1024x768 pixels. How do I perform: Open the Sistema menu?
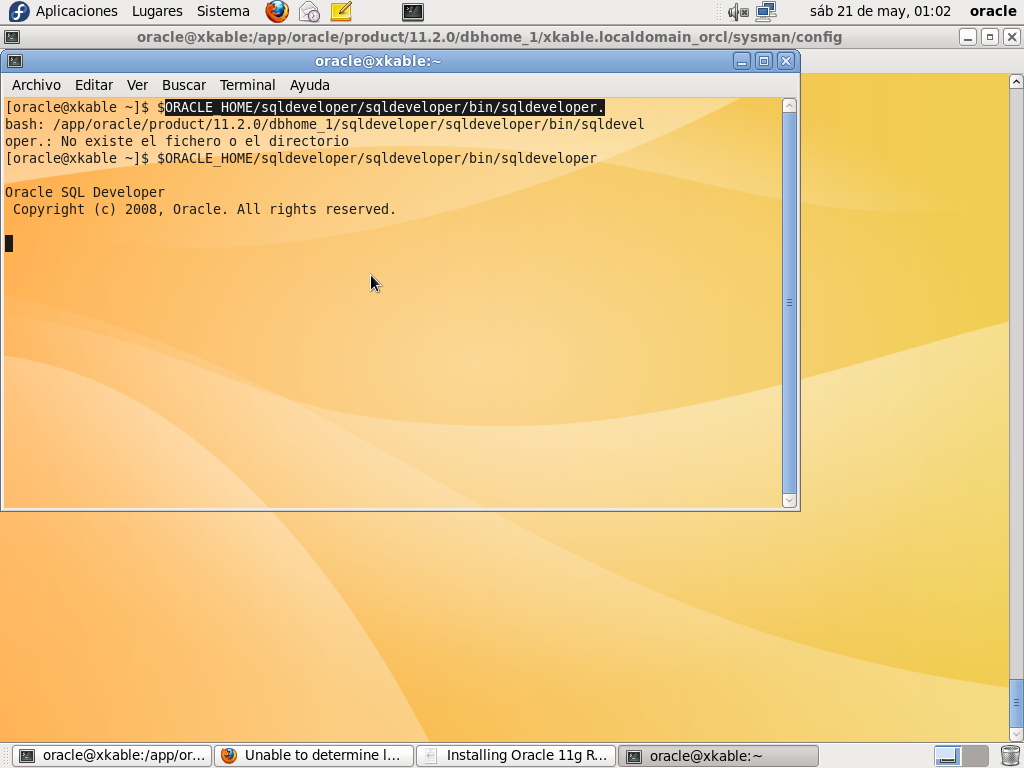223,11
